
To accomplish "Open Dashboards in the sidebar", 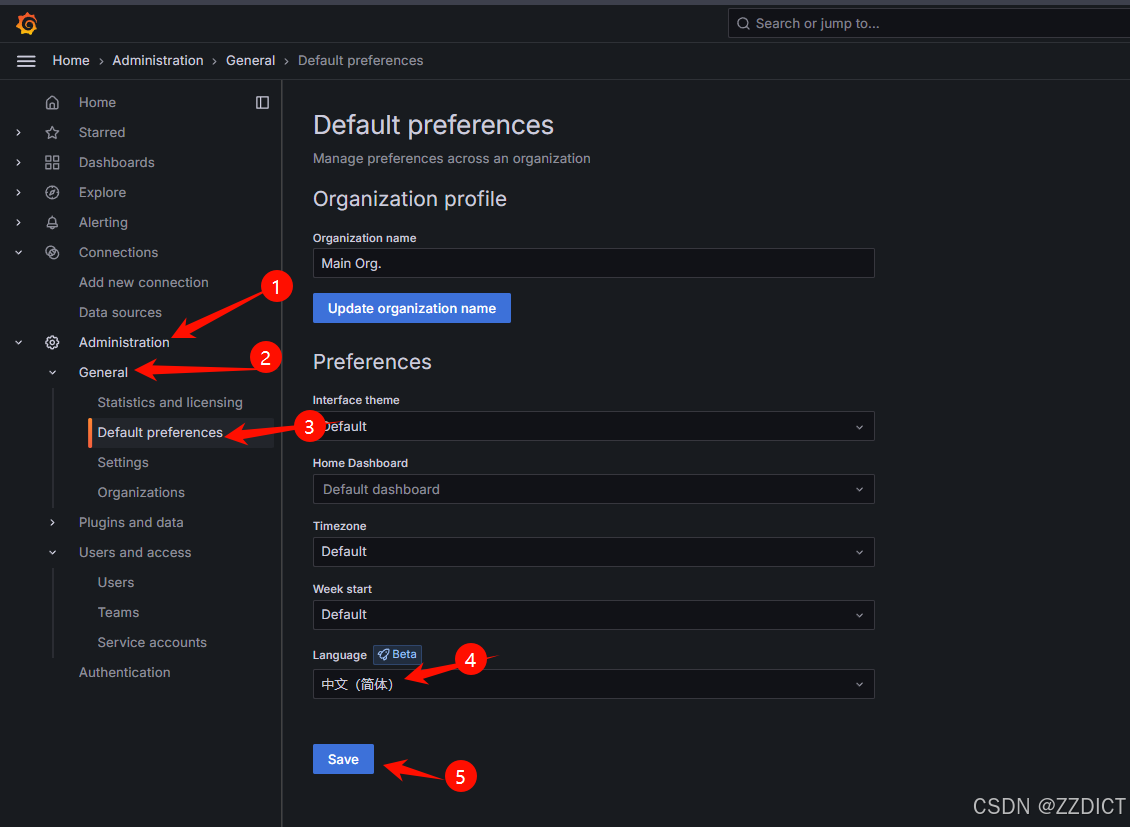I will 117,163.
